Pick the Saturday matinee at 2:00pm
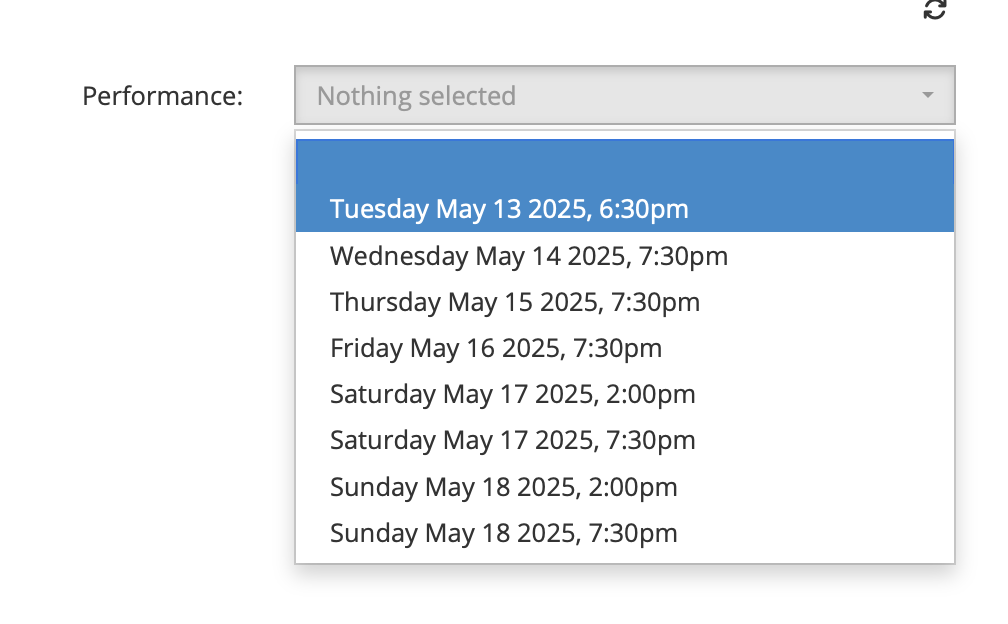 click(x=512, y=394)
